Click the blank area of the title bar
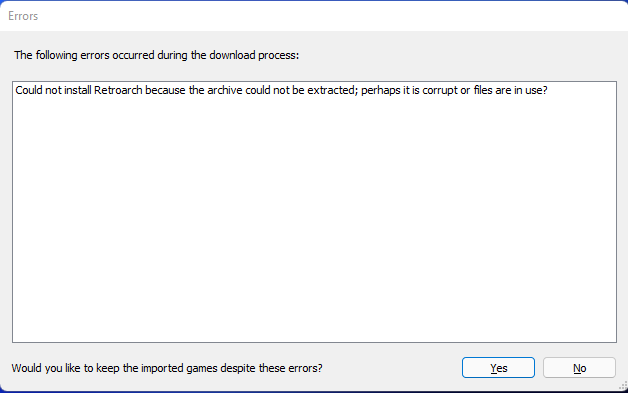This screenshot has width=628, height=393. pyautogui.click(x=320, y=16)
